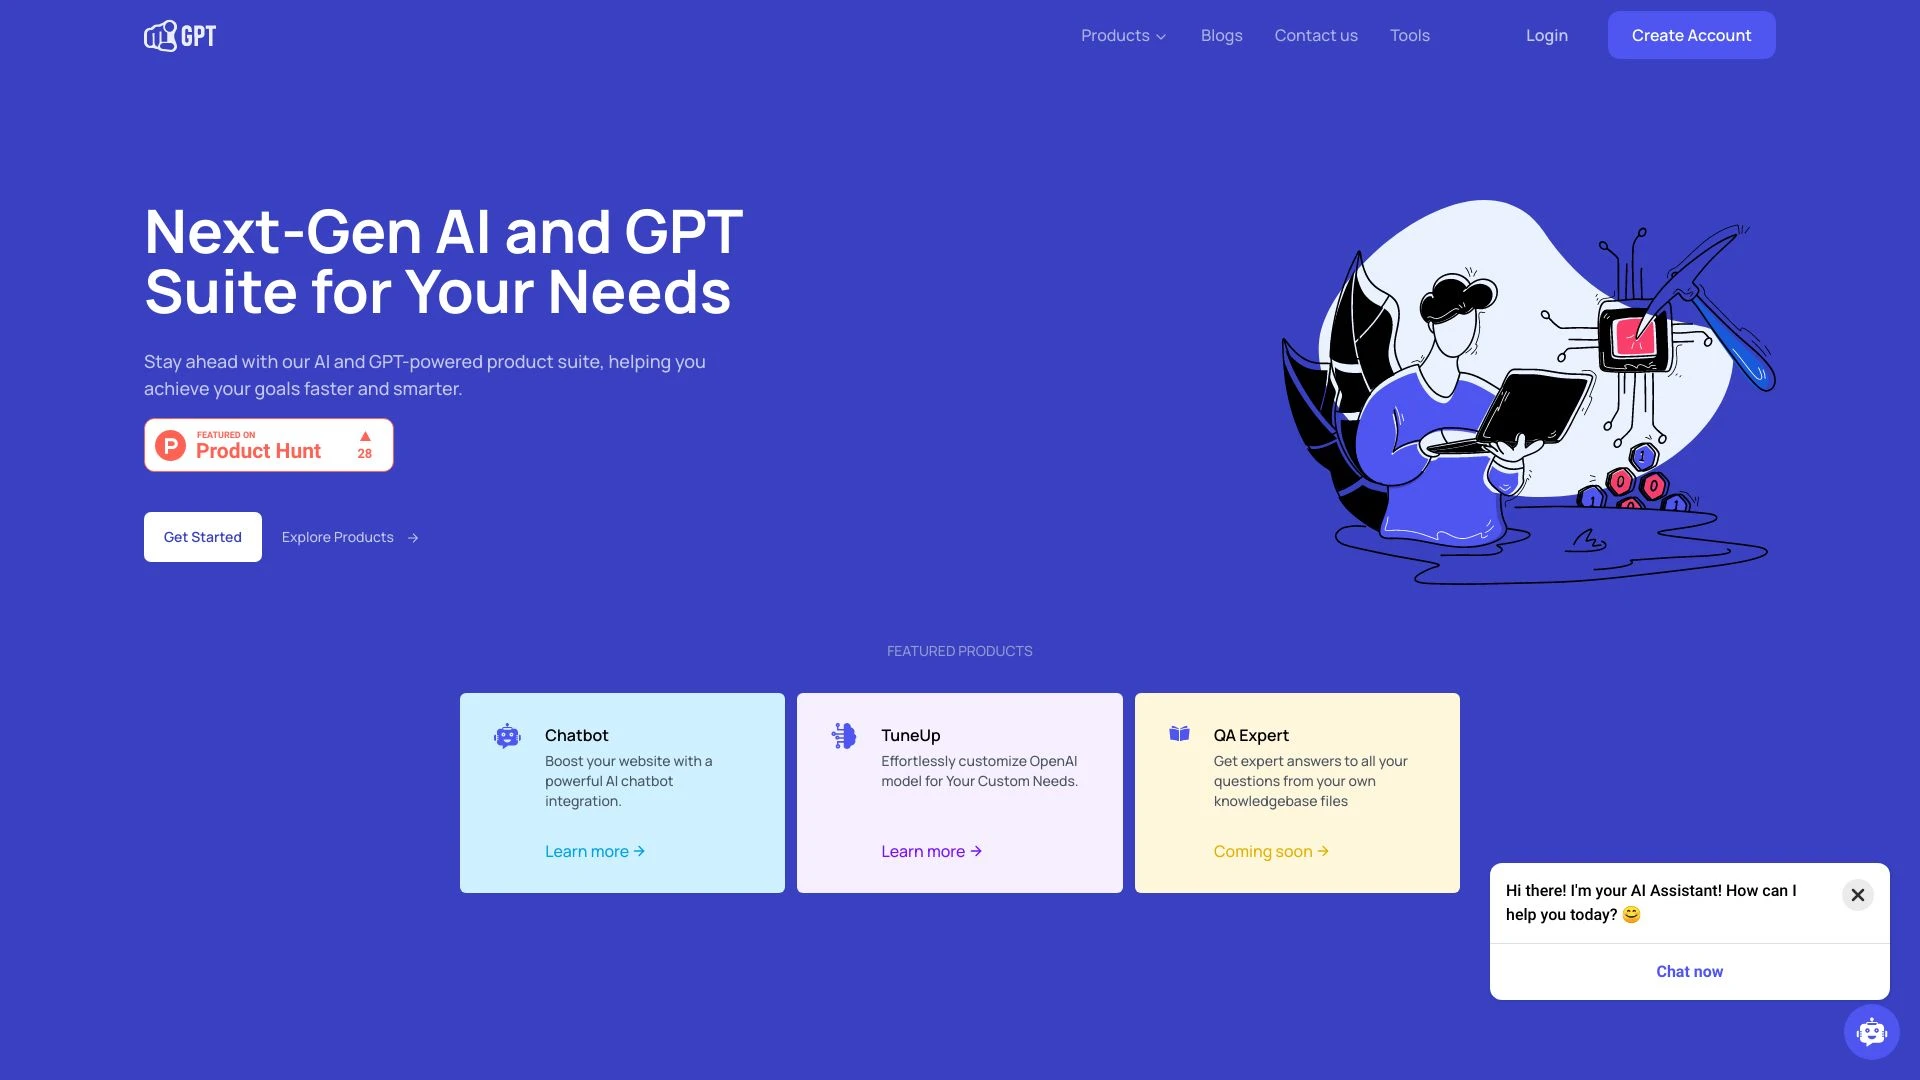Viewport: 1920px width, 1080px height.
Task: Click the Blogs menu item
Action: pyautogui.click(x=1221, y=34)
